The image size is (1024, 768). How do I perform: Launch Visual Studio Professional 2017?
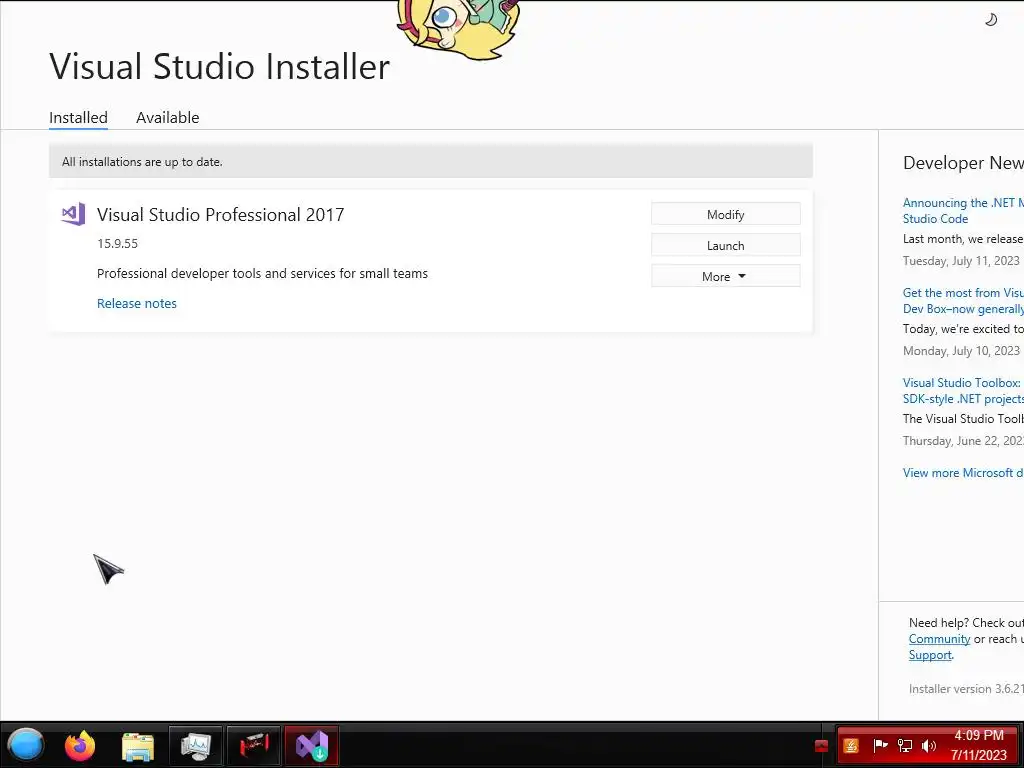[726, 246]
